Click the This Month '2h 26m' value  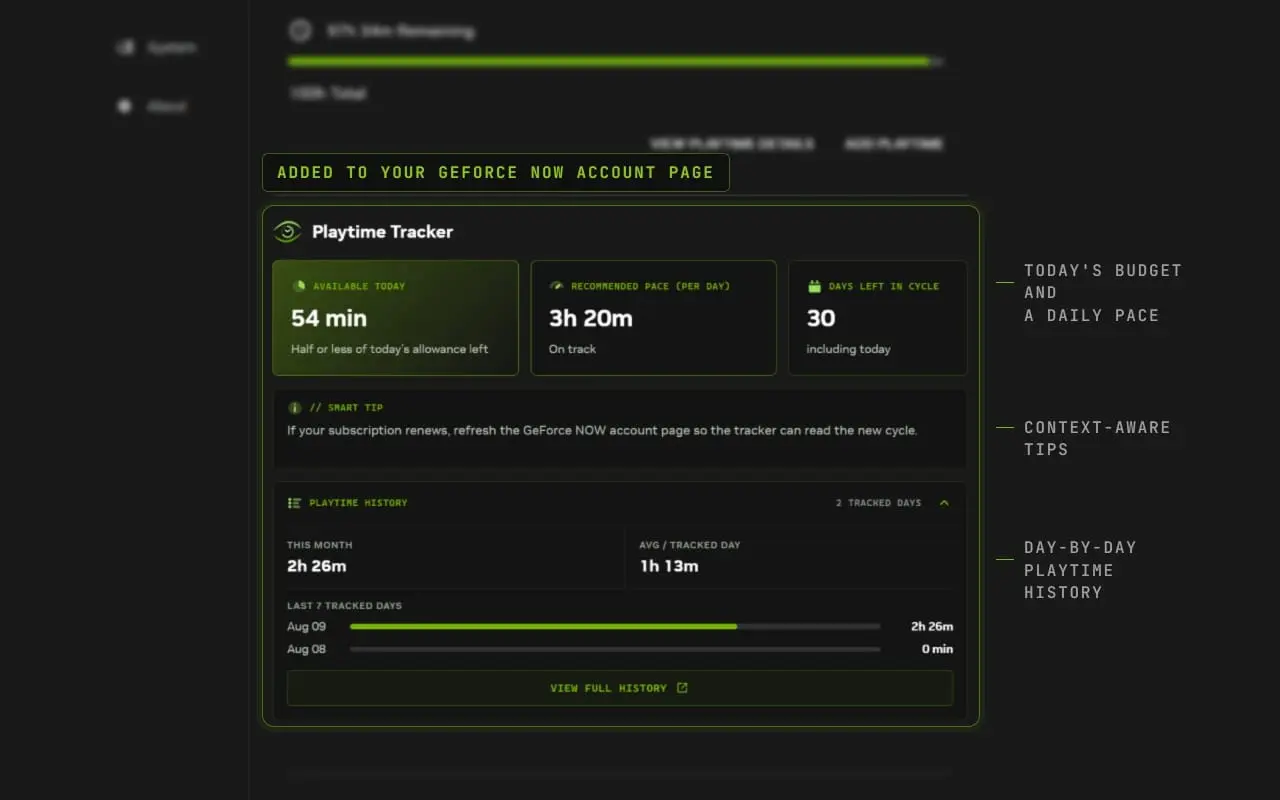tap(317, 566)
